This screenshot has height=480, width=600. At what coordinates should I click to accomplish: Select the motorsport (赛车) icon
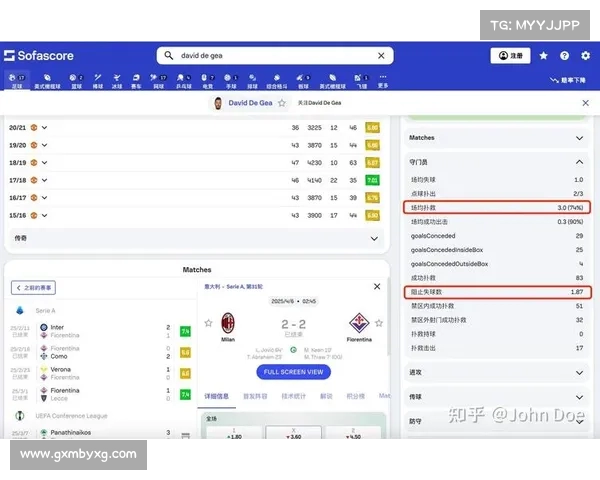(136, 81)
